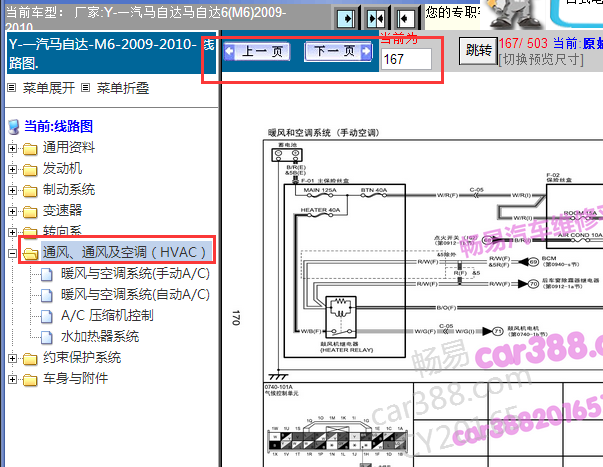Click the Y-一汽马自达-M6-2009-2010 title banner
This screenshot has width=603, height=467.
click(112, 53)
